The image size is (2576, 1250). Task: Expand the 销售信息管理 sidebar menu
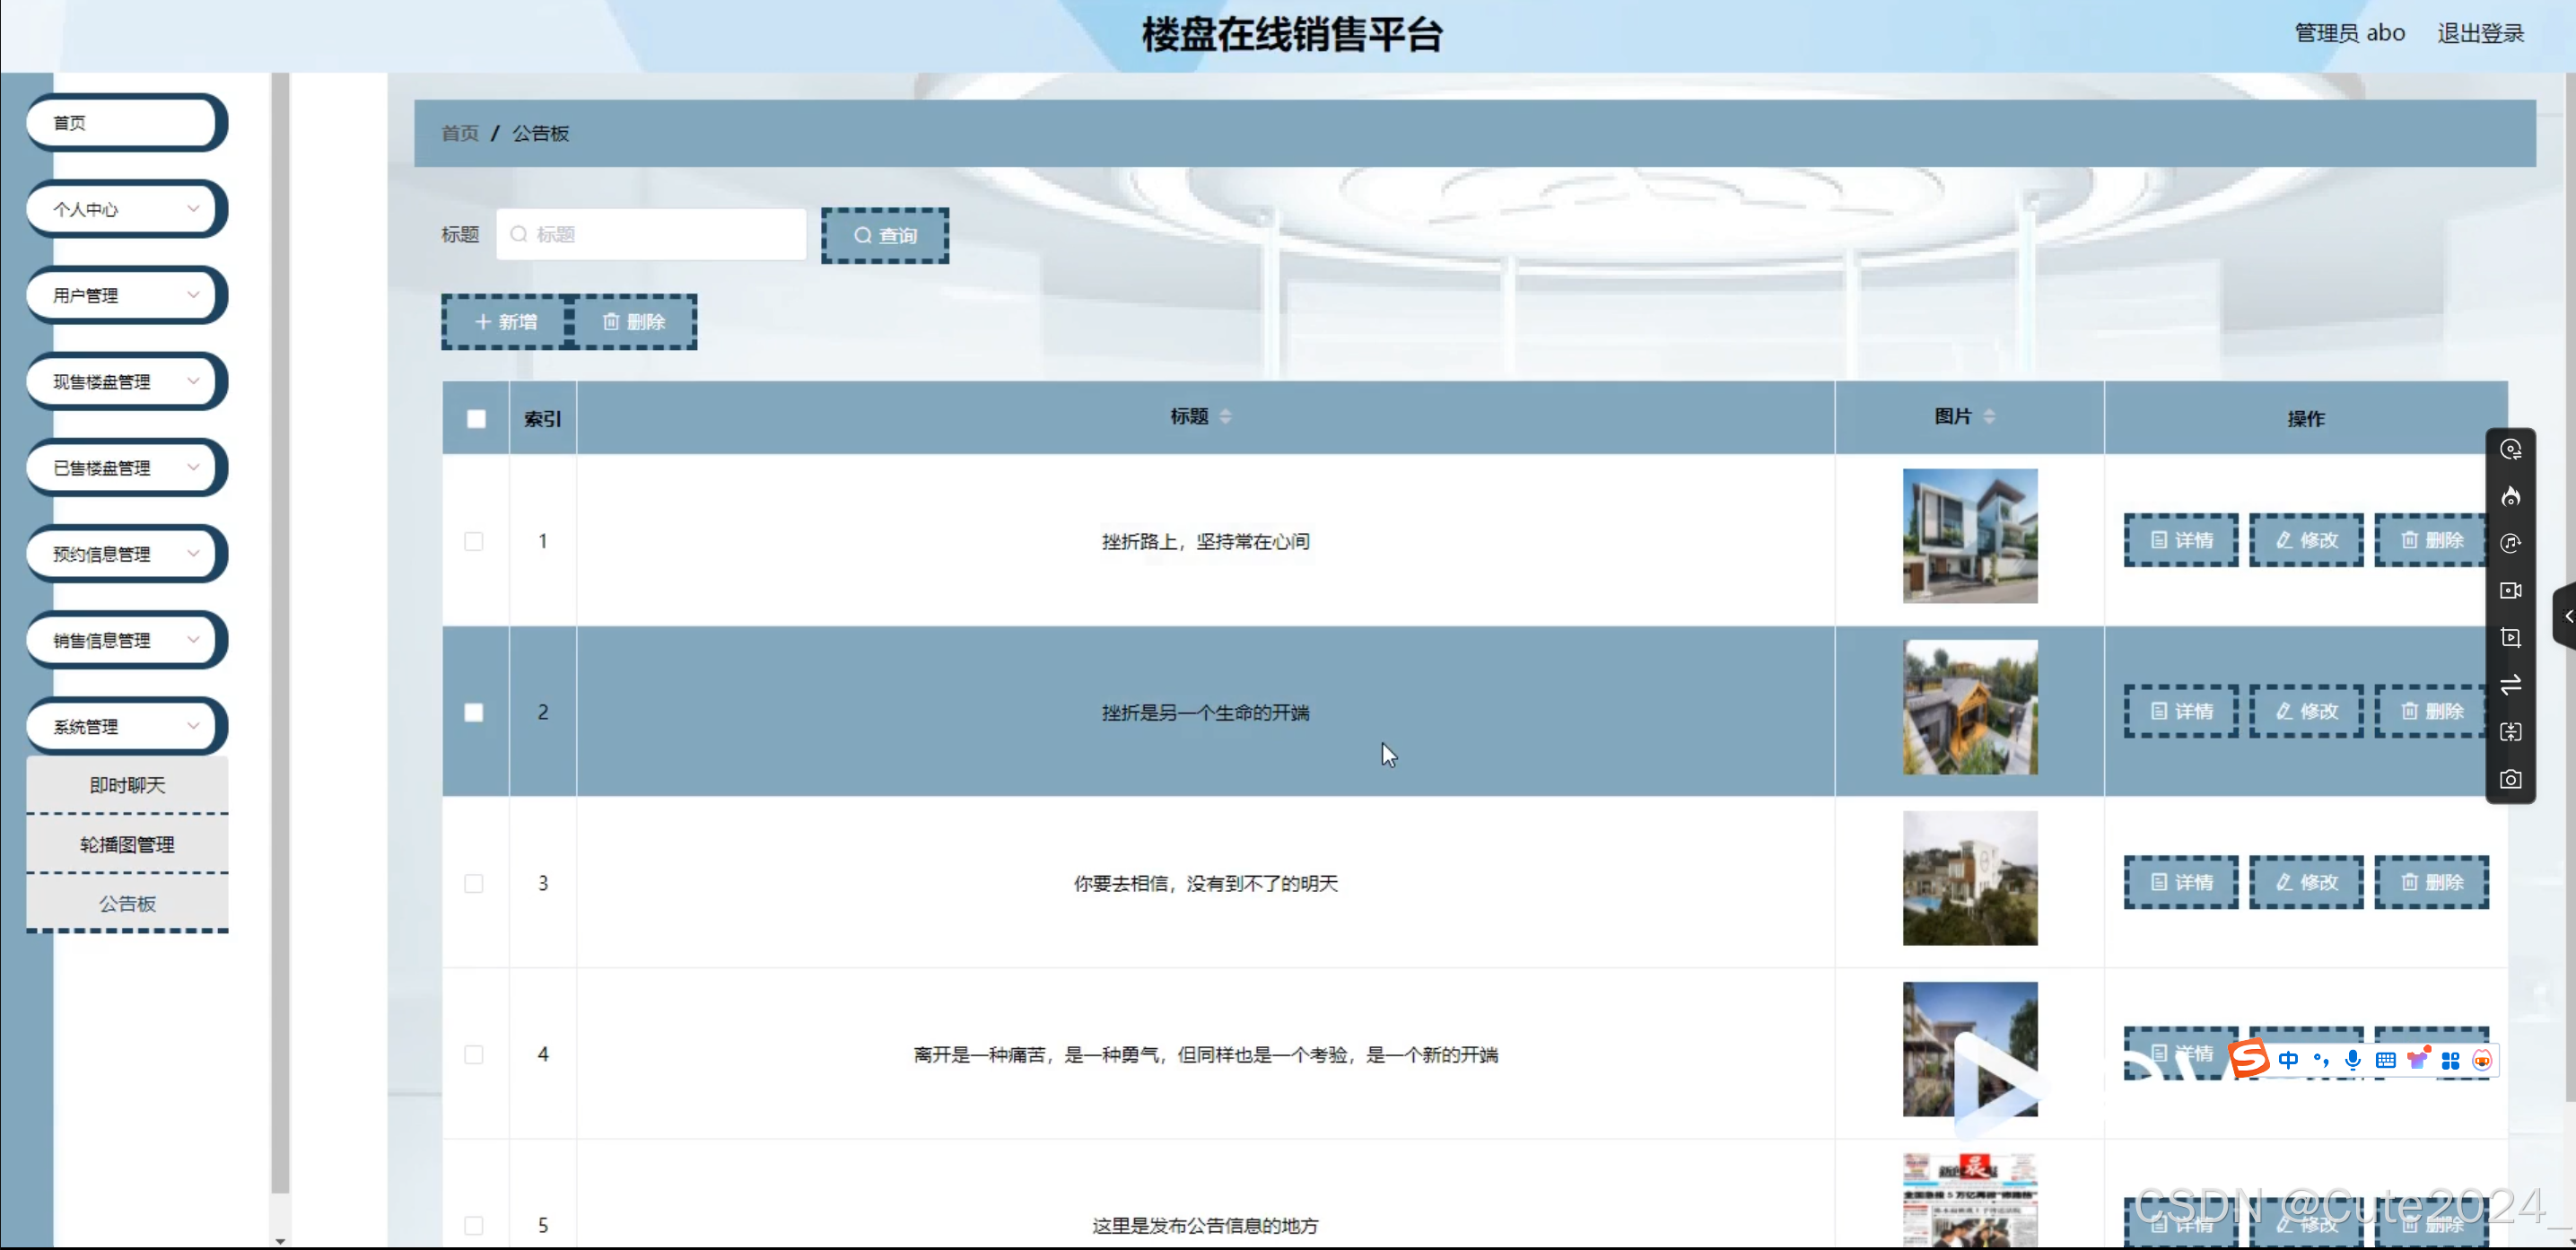coord(125,640)
